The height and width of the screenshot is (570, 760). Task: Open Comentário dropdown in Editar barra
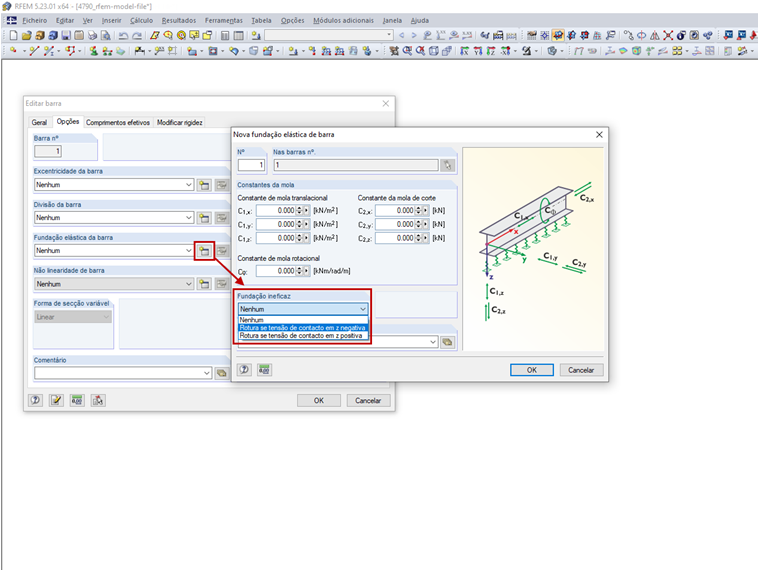[x=206, y=373]
